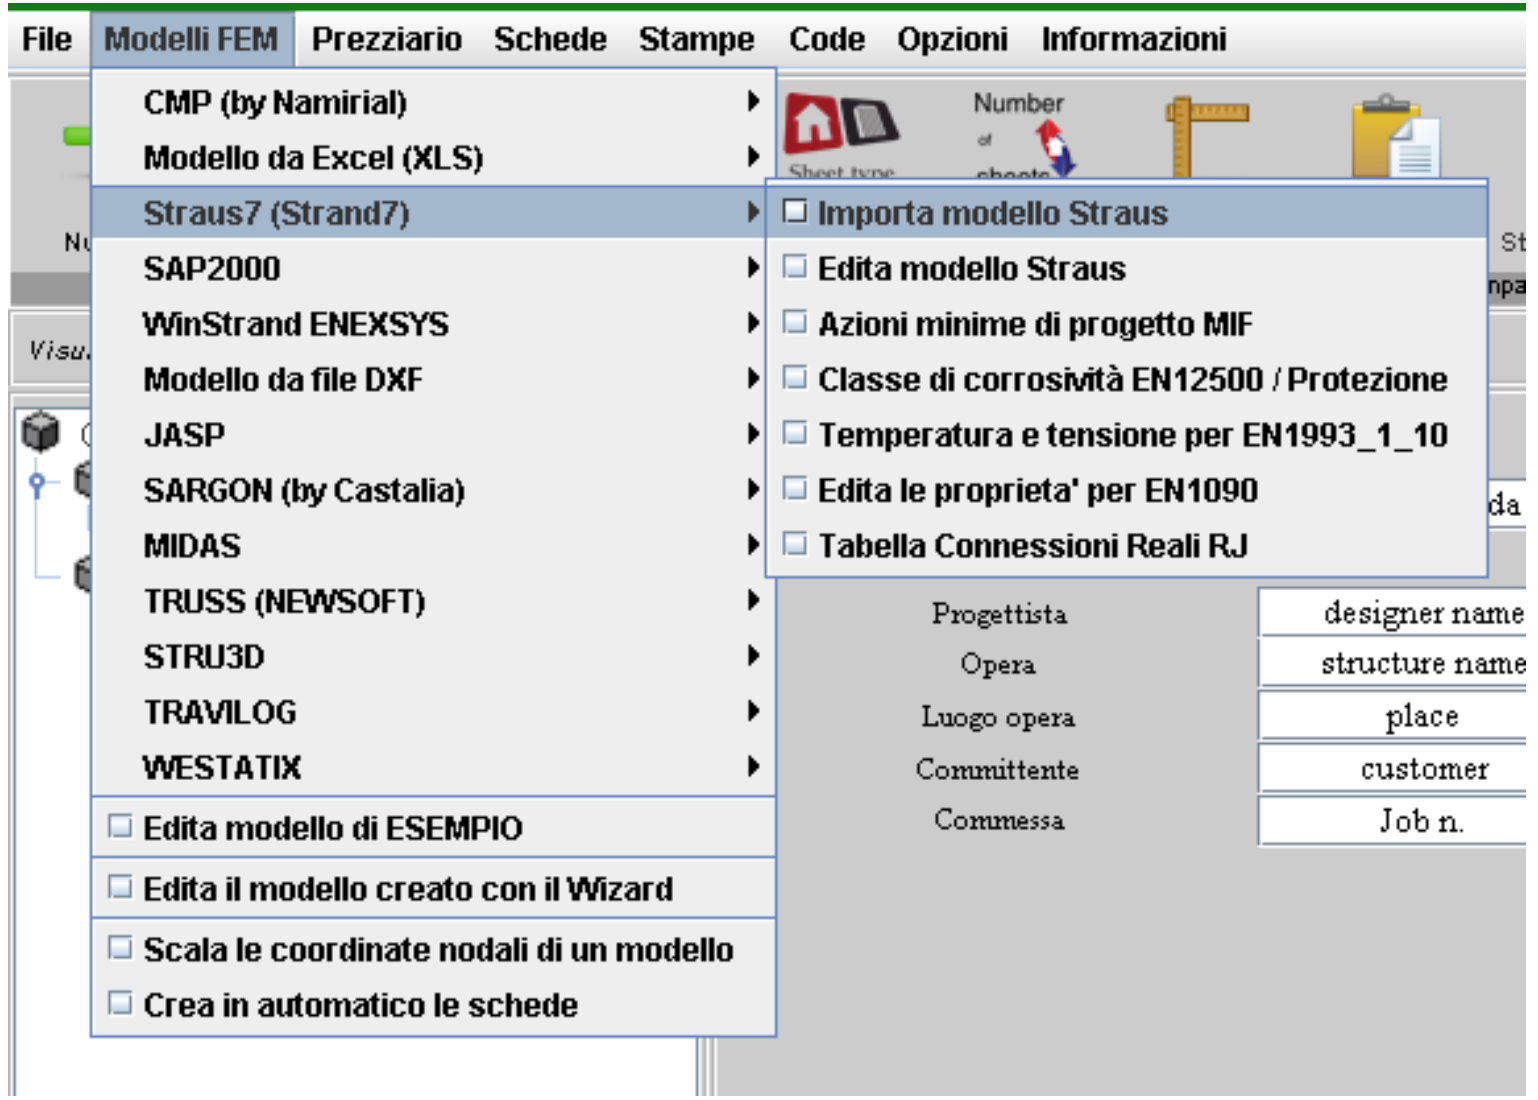
Task: Select Temperatura e tensione per EN1993_1_10
Action: 1127,435
